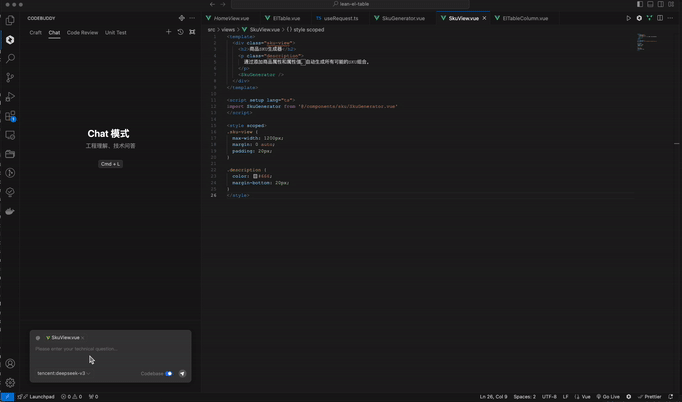This screenshot has height=402, width=682.
Task: Switch to the Code Review tab
Action: pyautogui.click(x=82, y=33)
